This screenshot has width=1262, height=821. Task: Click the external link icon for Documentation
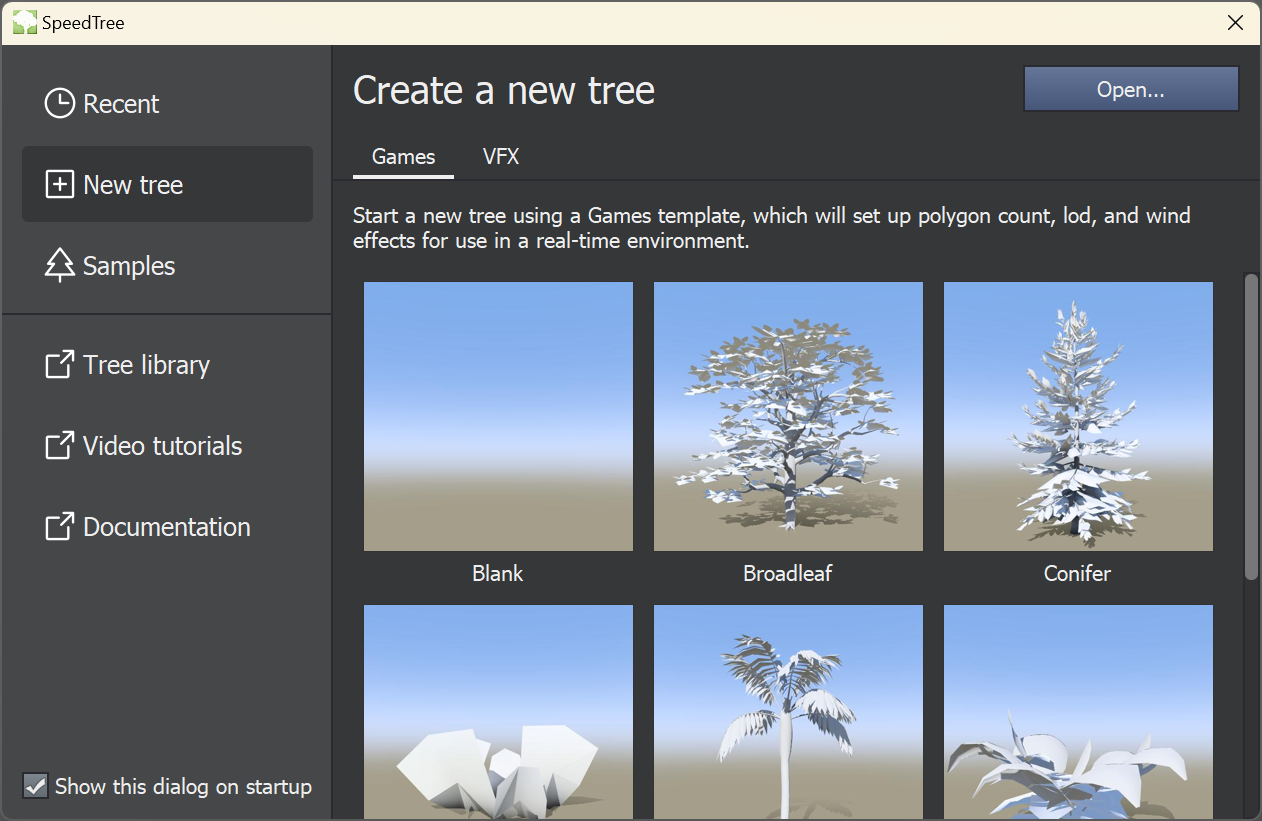[60, 527]
